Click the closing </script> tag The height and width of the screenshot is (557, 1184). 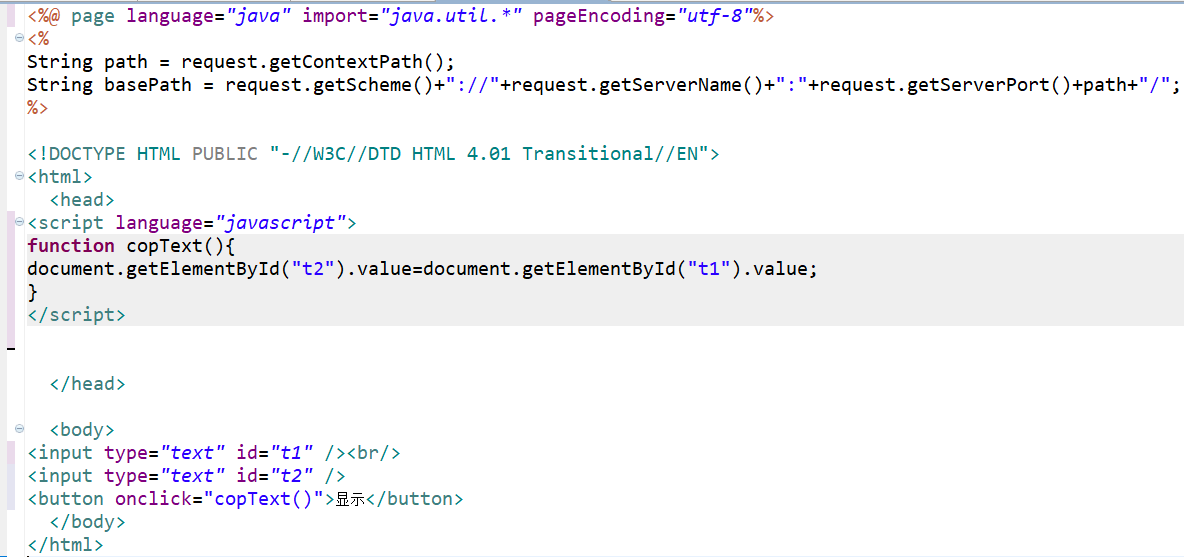click(x=76, y=315)
